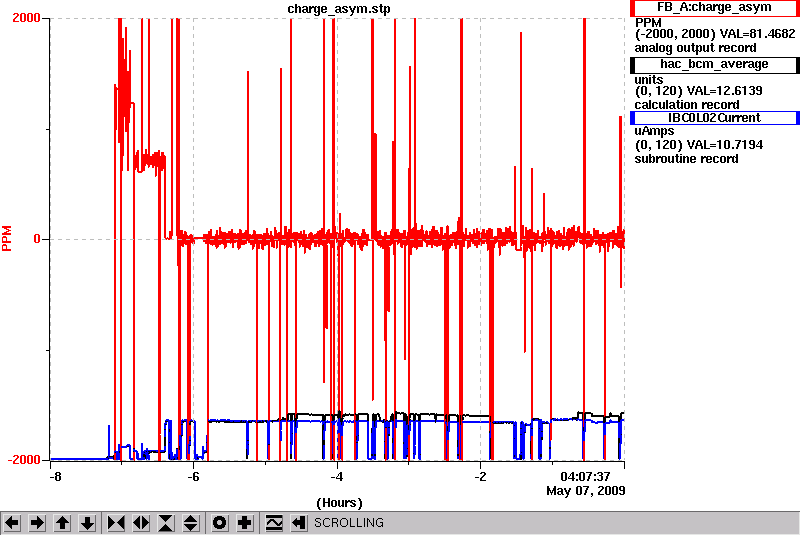The width and height of the screenshot is (800, 535).
Task: Click the -8 hour x-axis tick label
Action: (55, 477)
